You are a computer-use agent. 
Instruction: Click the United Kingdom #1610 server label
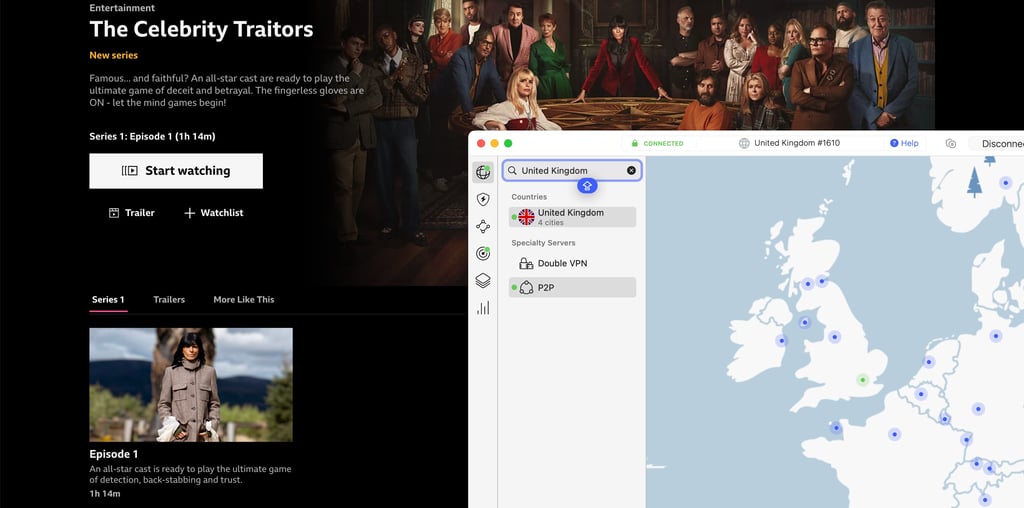[x=797, y=143]
